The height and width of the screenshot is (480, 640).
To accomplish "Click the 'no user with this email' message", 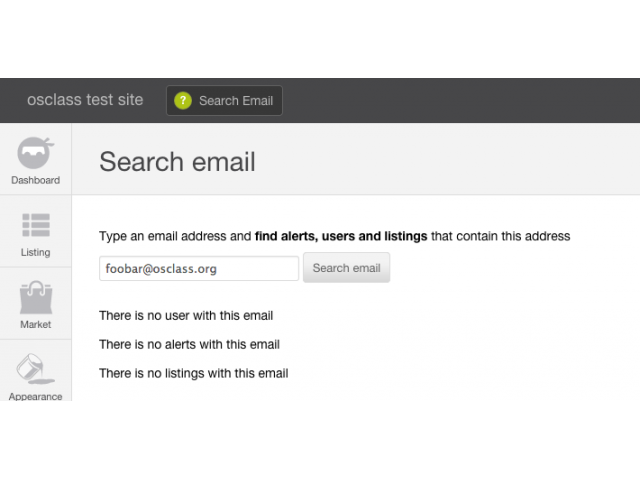I will click(186, 316).
